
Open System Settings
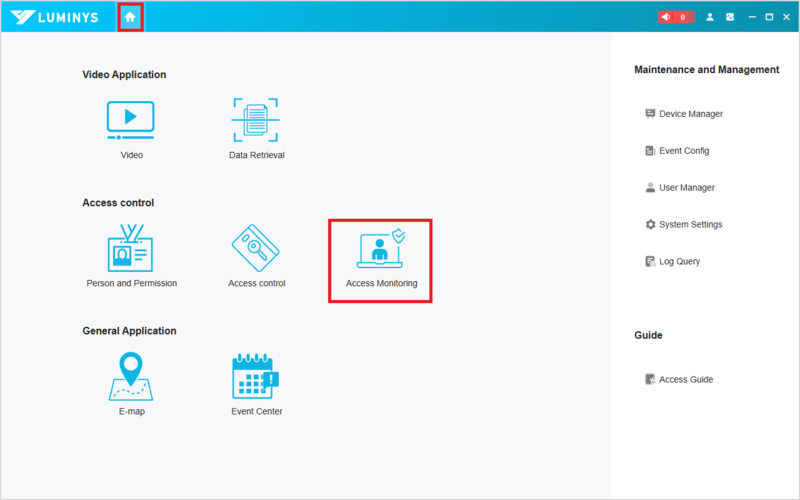click(684, 224)
